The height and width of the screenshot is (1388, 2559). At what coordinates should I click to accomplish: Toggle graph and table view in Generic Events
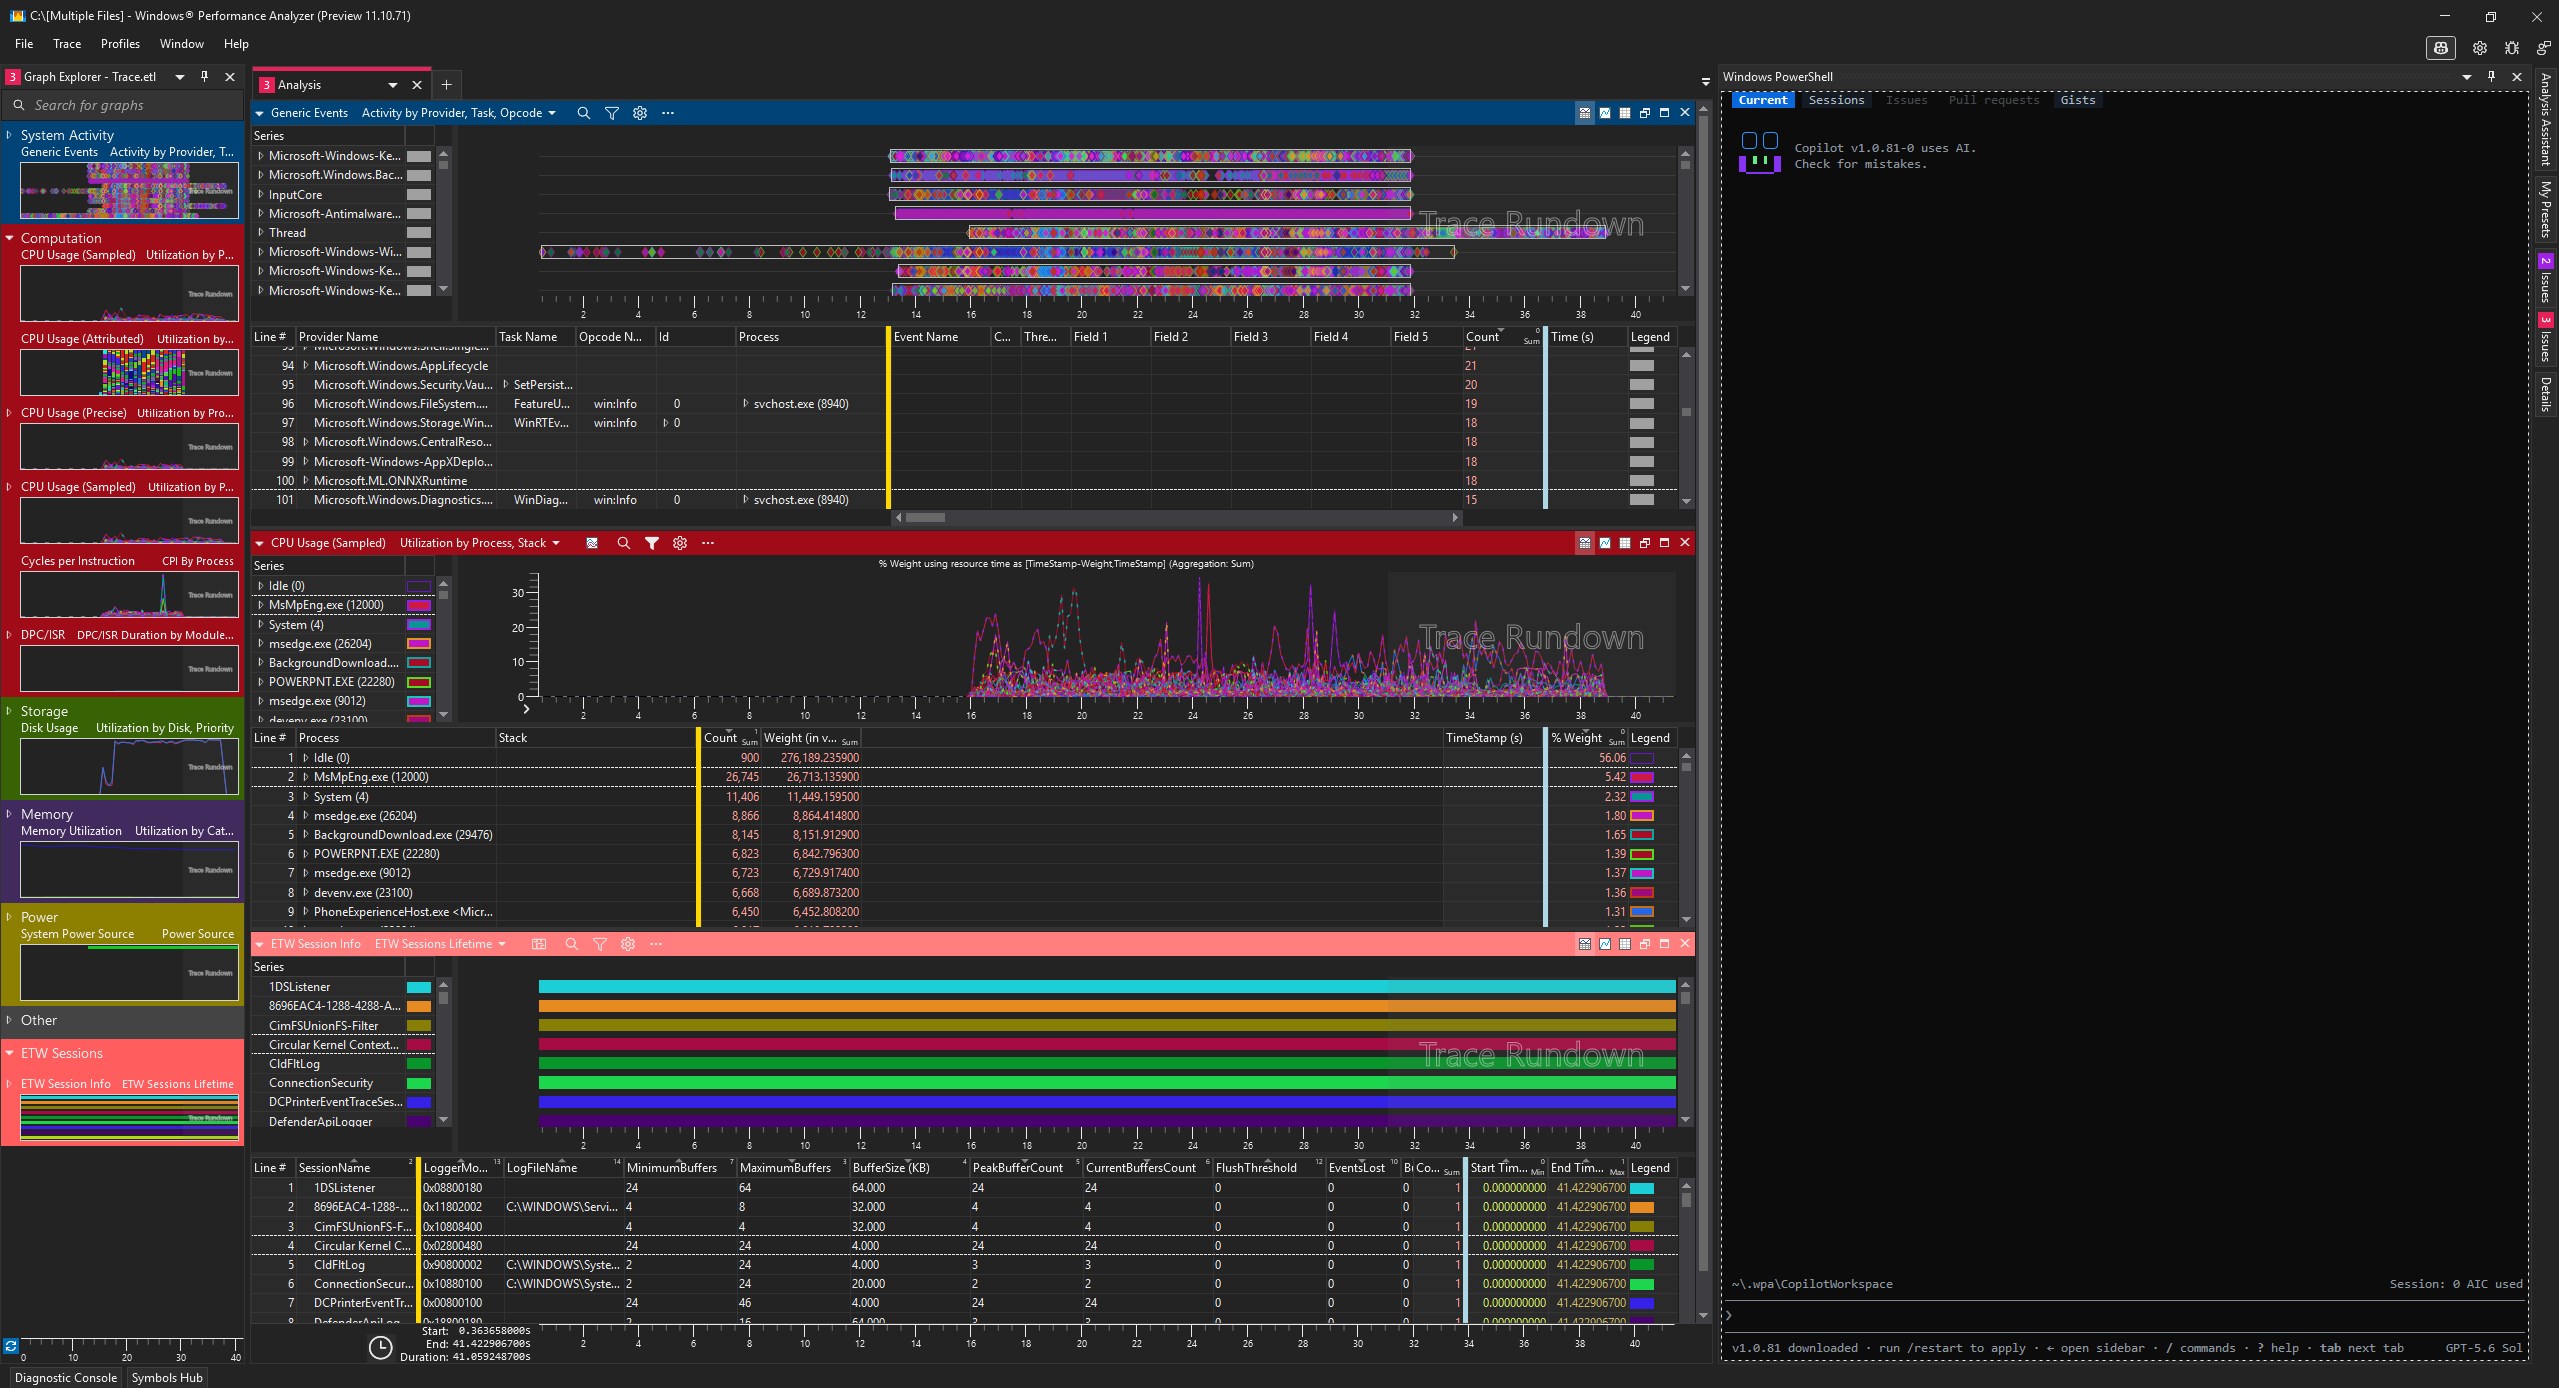coord(1585,113)
